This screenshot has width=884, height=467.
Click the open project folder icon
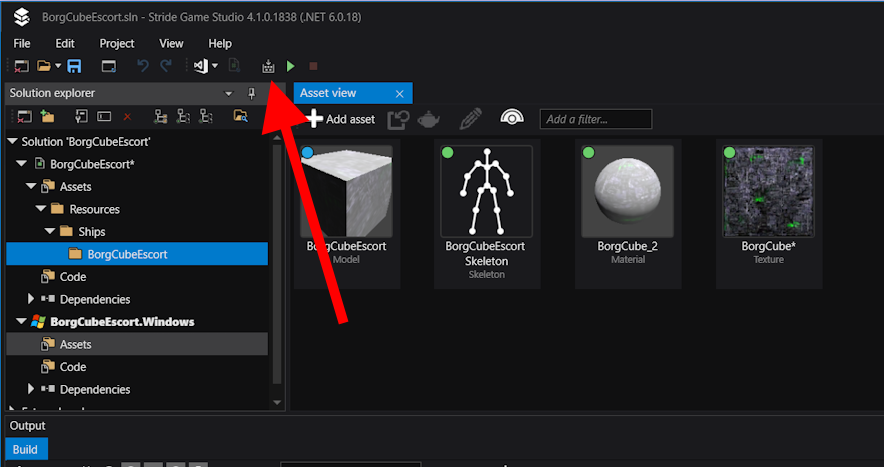click(x=44, y=66)
